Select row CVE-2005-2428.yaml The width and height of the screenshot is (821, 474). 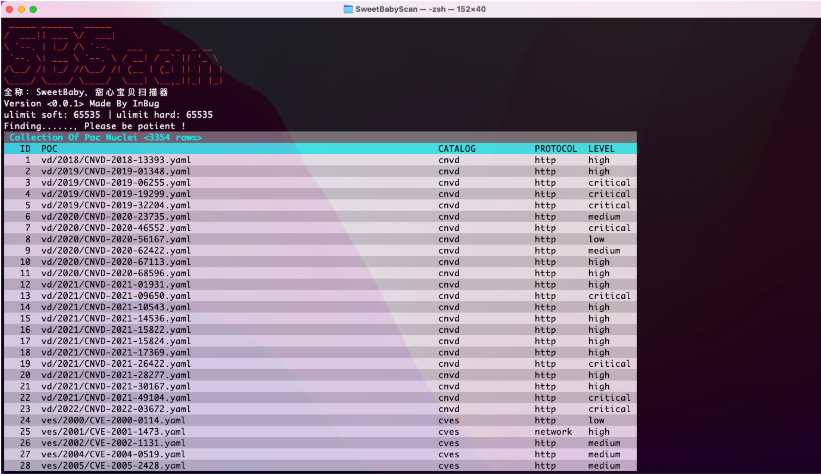tap(320, 465)
